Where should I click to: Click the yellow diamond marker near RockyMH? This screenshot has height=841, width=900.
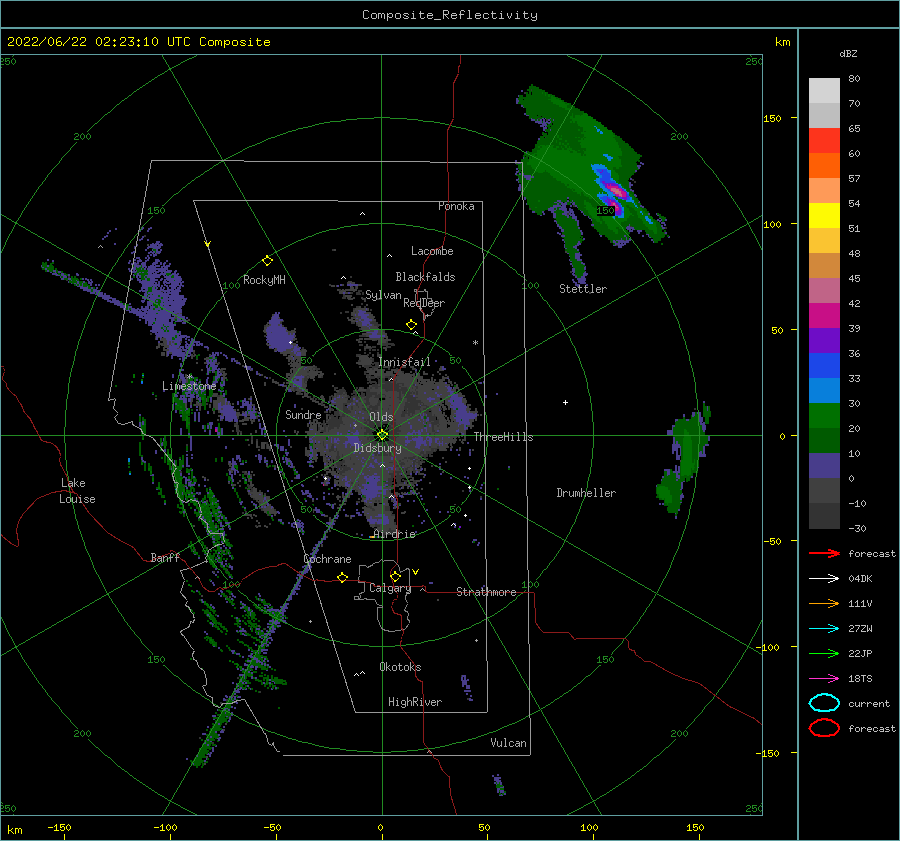(x=267, y=261)
